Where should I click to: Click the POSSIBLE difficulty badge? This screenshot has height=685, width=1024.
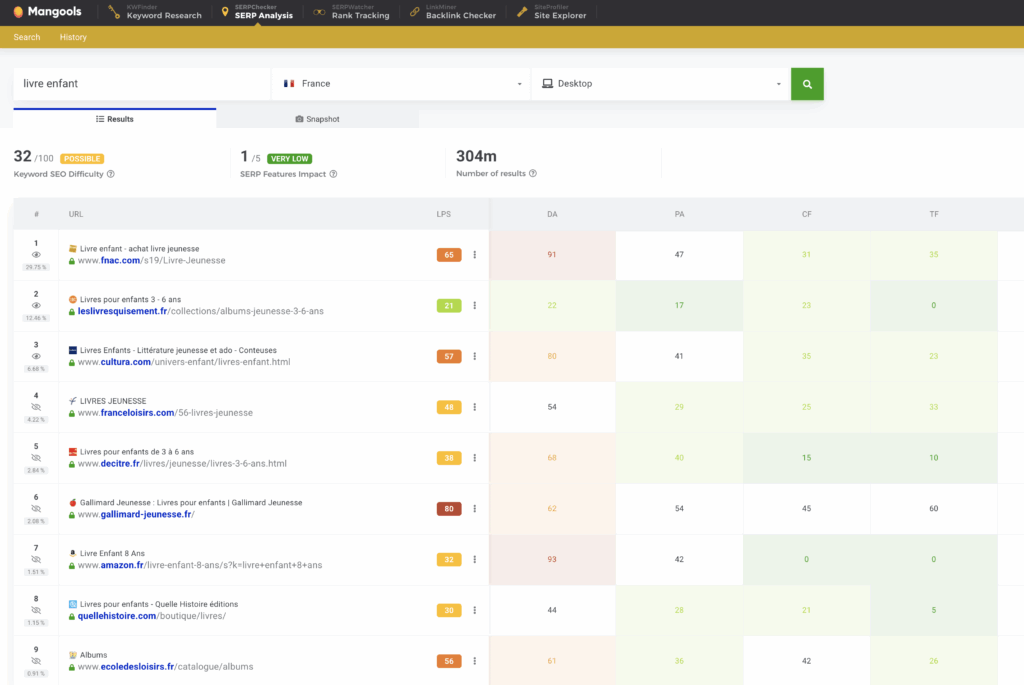coord(82,159)
